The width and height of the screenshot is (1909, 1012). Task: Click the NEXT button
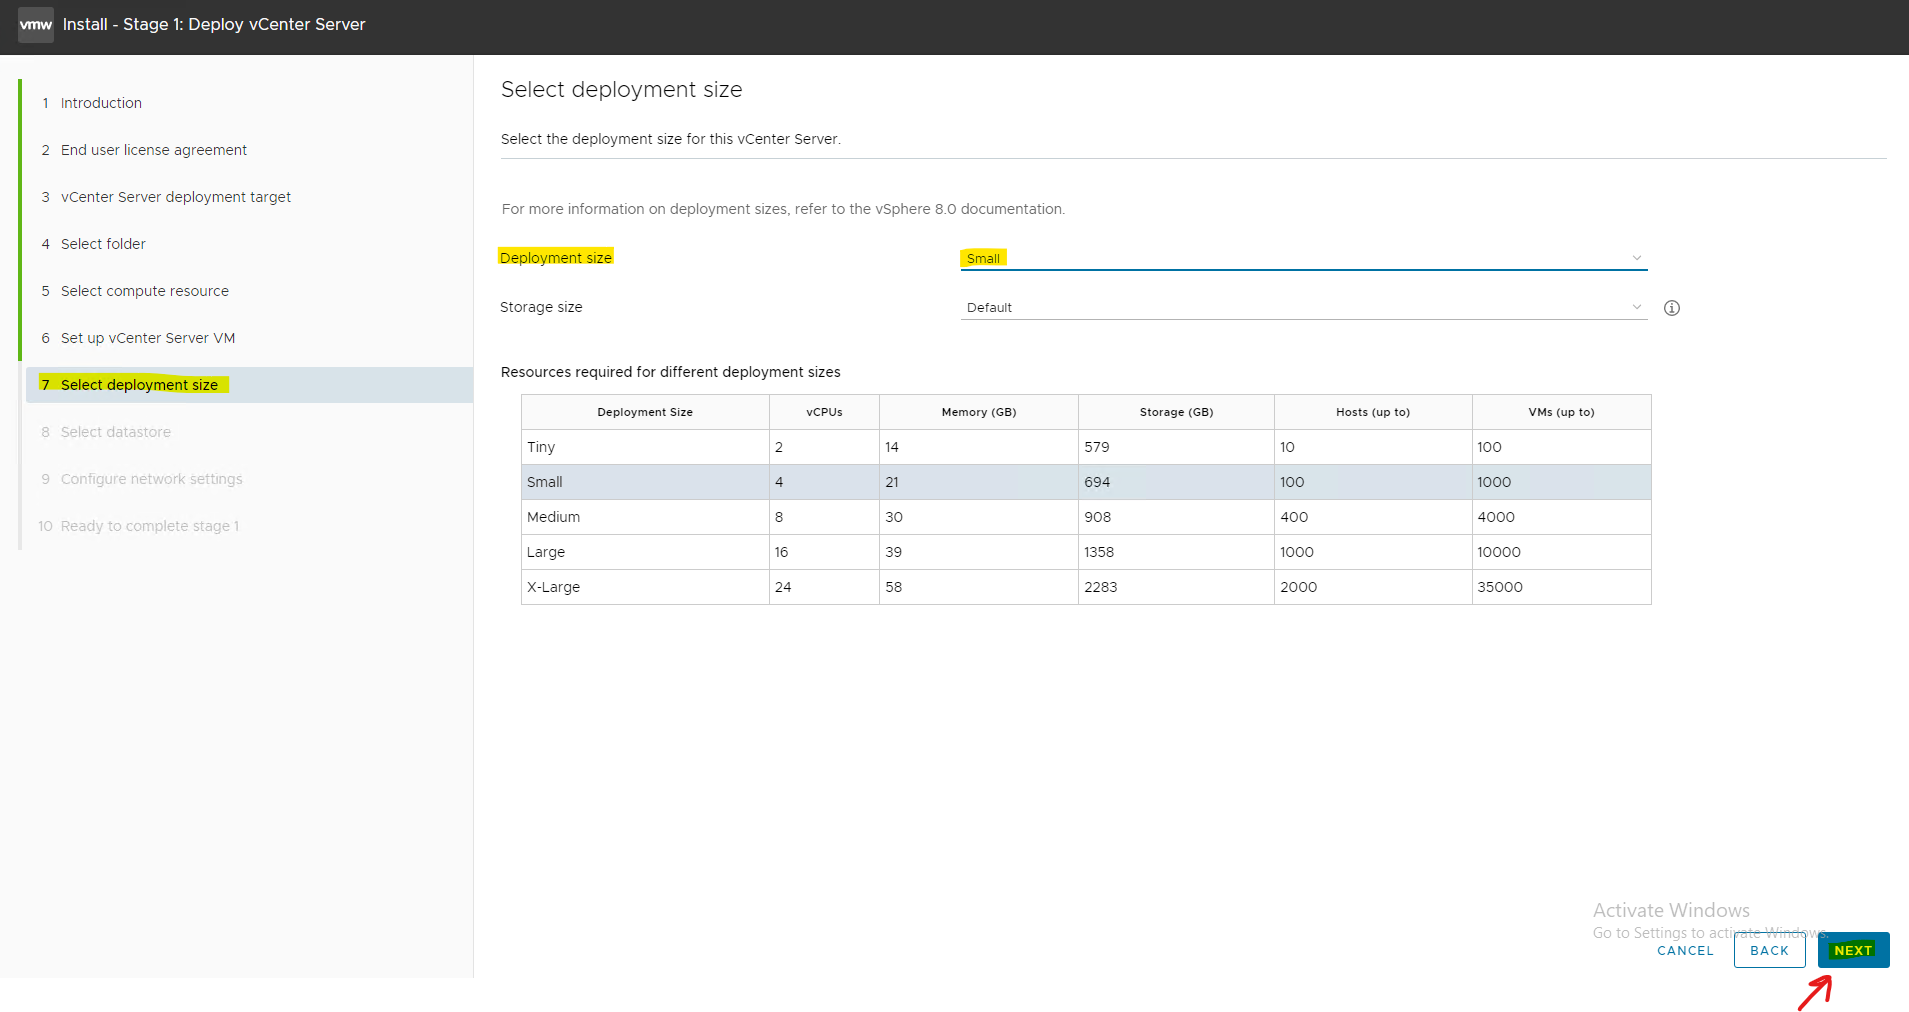(x=1853, y=950)
